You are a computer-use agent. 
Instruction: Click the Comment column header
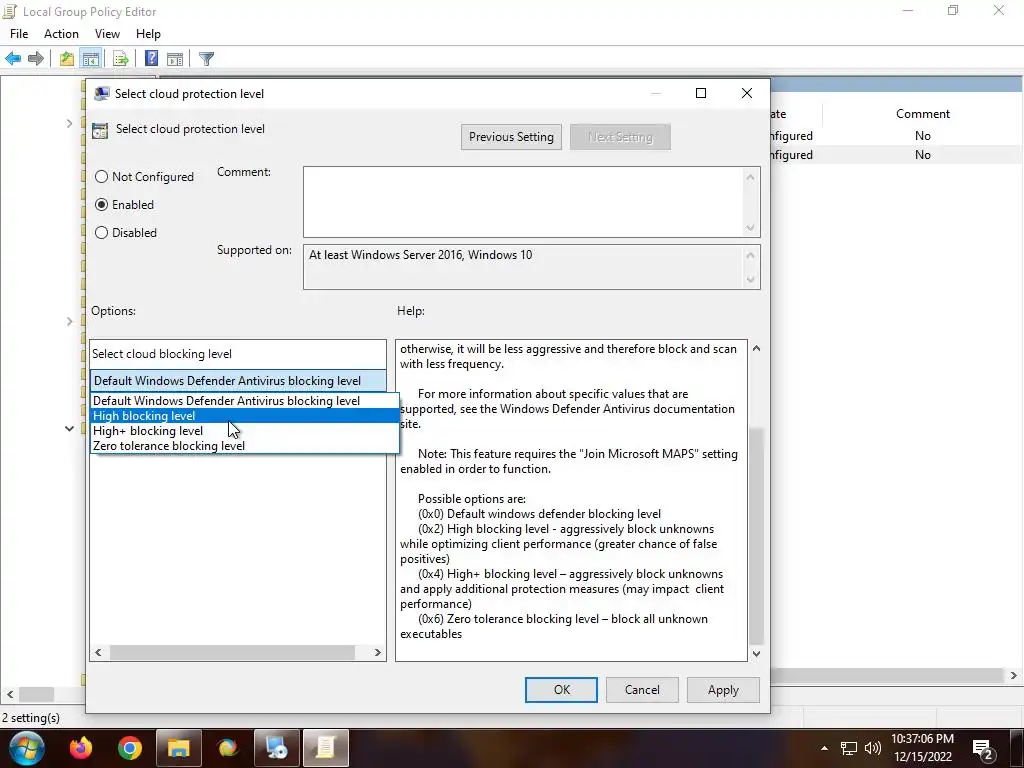click(922, 114)
